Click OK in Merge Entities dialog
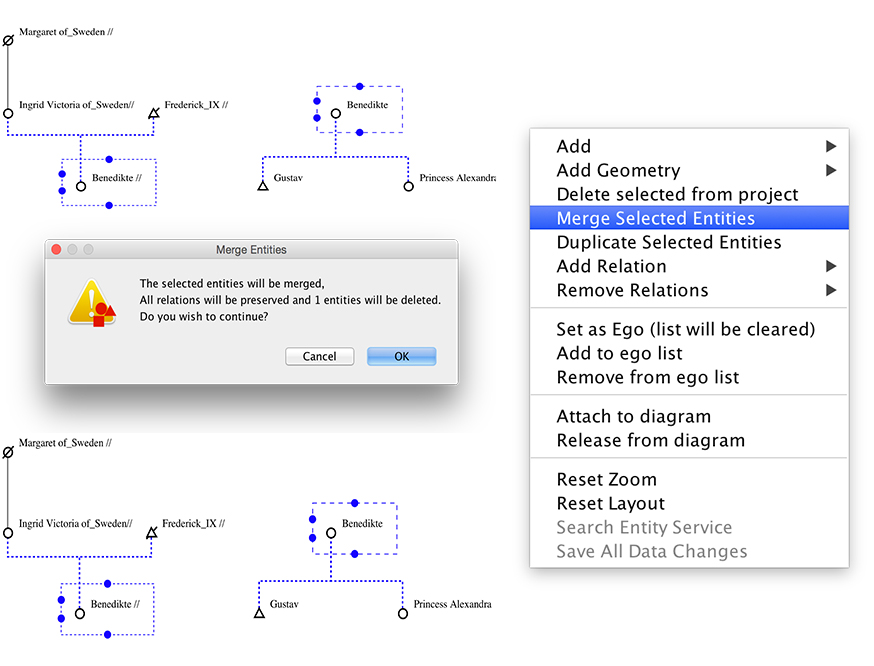 [x=401, y=356]
